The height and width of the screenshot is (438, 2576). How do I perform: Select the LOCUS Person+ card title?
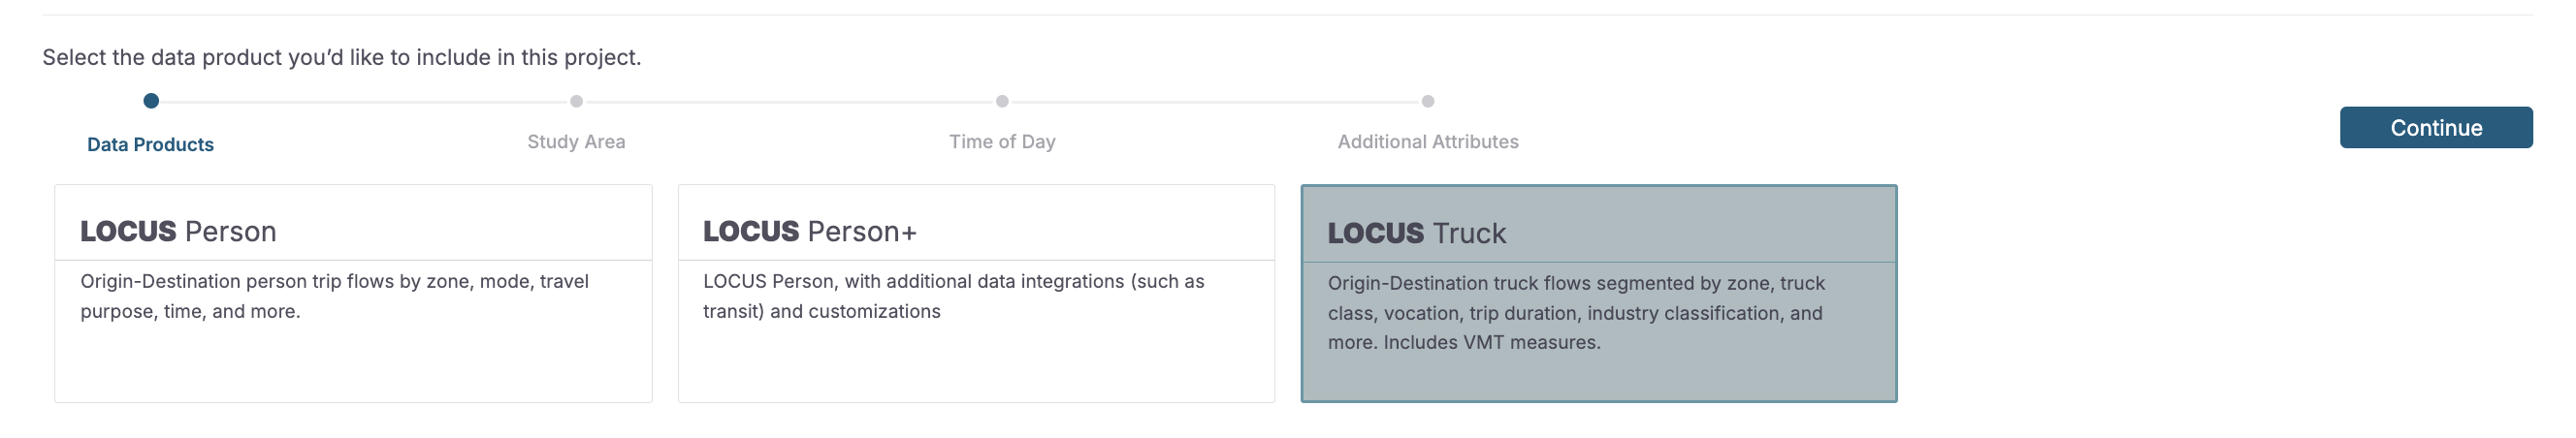(x=810, y=231)
